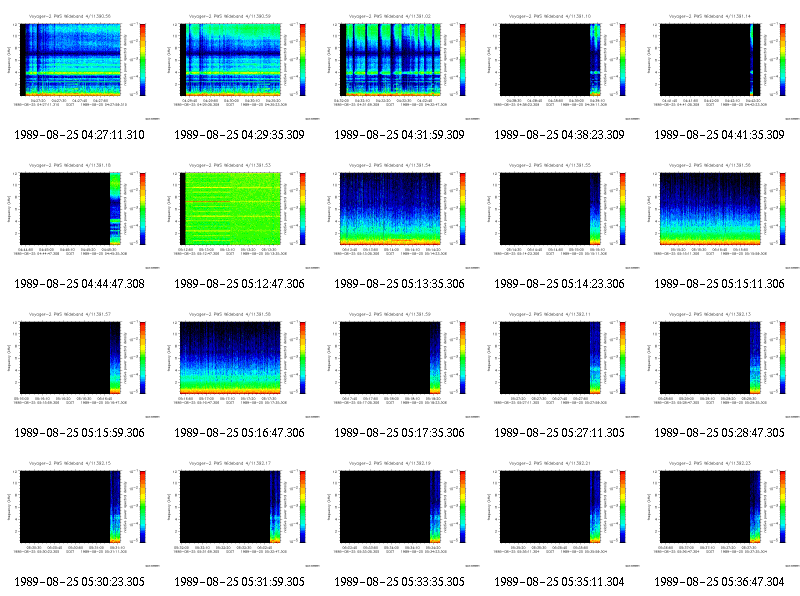The width and height of the screenshot is (800, 596).
Task: Click caption 1989-08-25 04:27:11.310
Action: [80, 135]
